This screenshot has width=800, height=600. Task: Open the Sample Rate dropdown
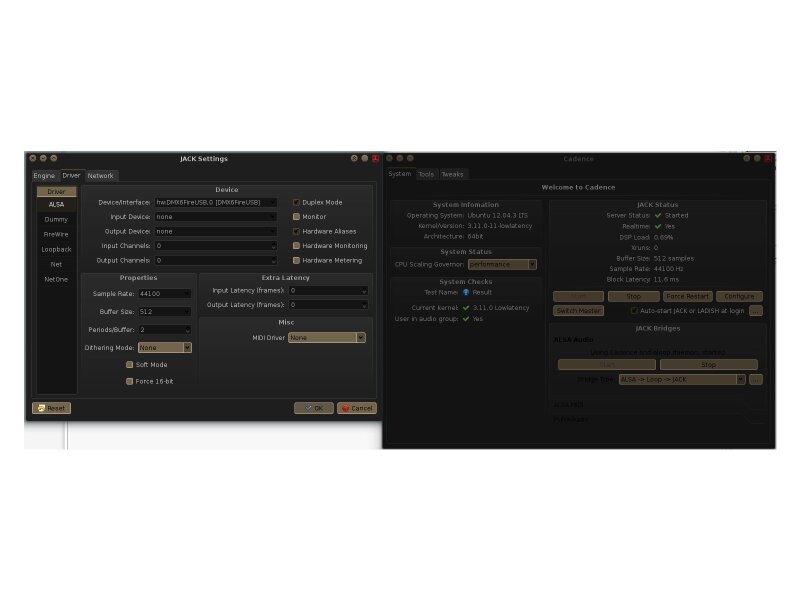[165, 294]
